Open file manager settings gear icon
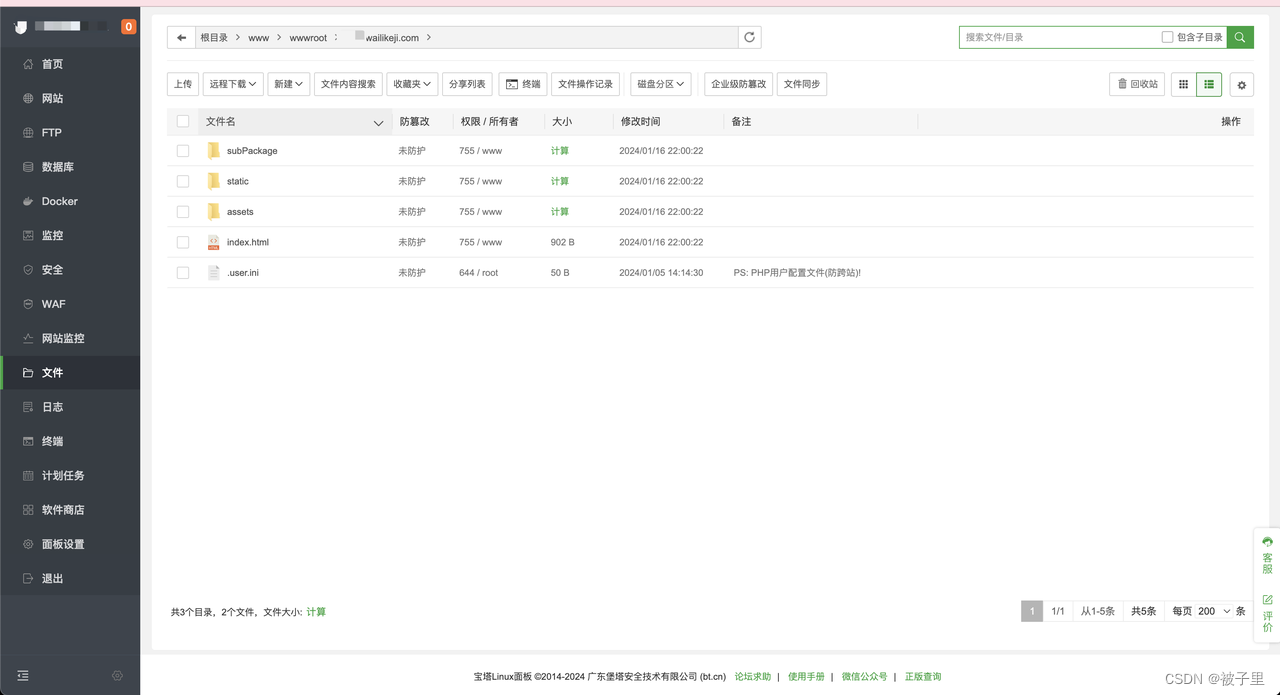Screen dimensions: 1280x695 pos(1242,85)
